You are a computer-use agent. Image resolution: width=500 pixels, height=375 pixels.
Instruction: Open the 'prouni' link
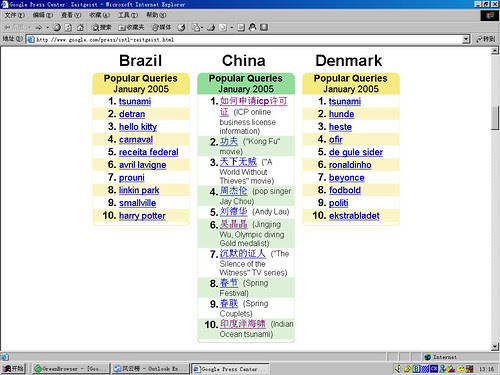132,177
